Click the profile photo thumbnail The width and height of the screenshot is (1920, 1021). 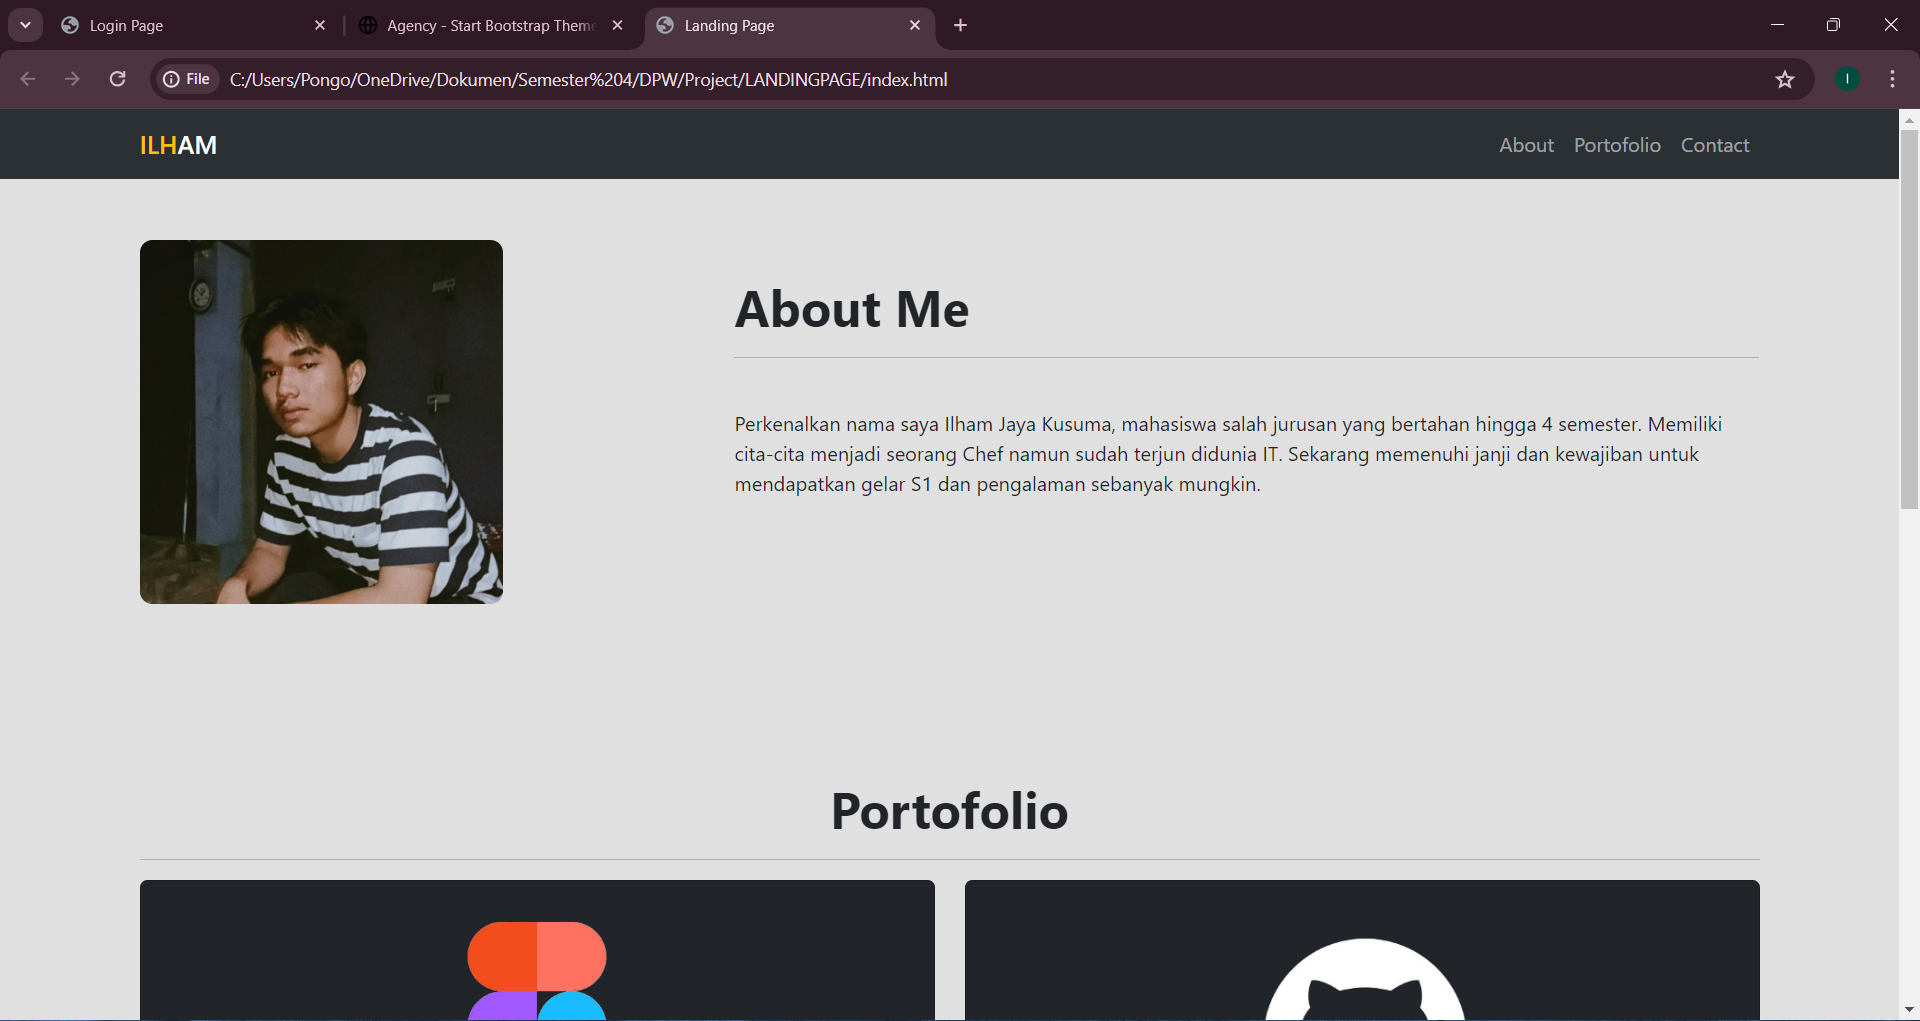(x=321, y=421)
